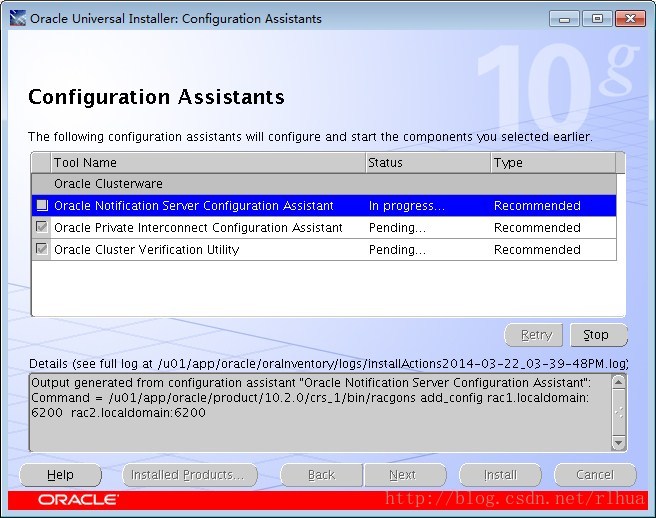Click the Install button
This screenshot has width=656, height=518.
tap(500, 475)
